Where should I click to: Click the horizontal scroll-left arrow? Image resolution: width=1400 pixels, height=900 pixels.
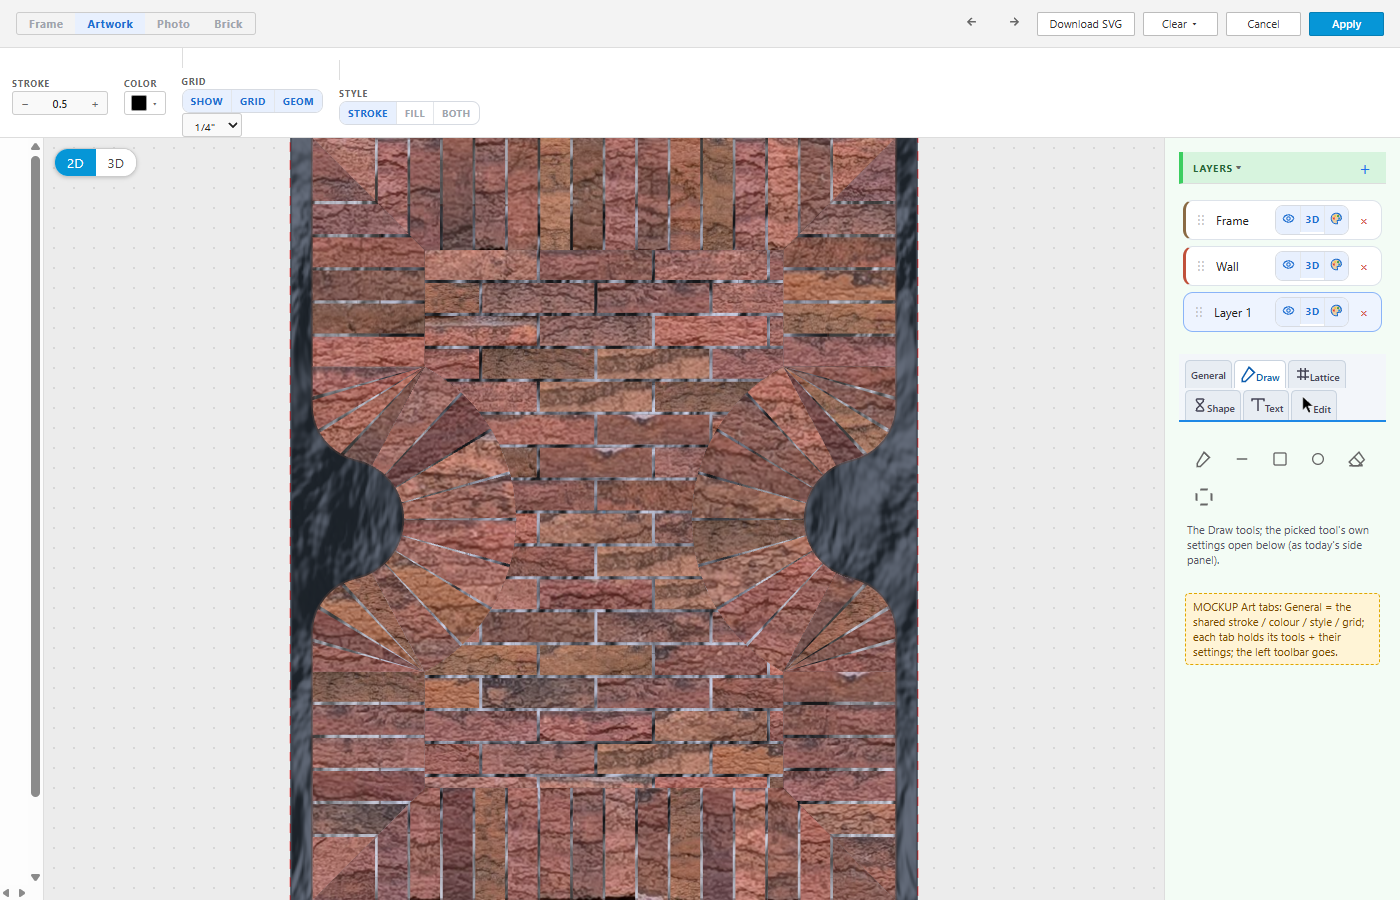pos(6,893)
